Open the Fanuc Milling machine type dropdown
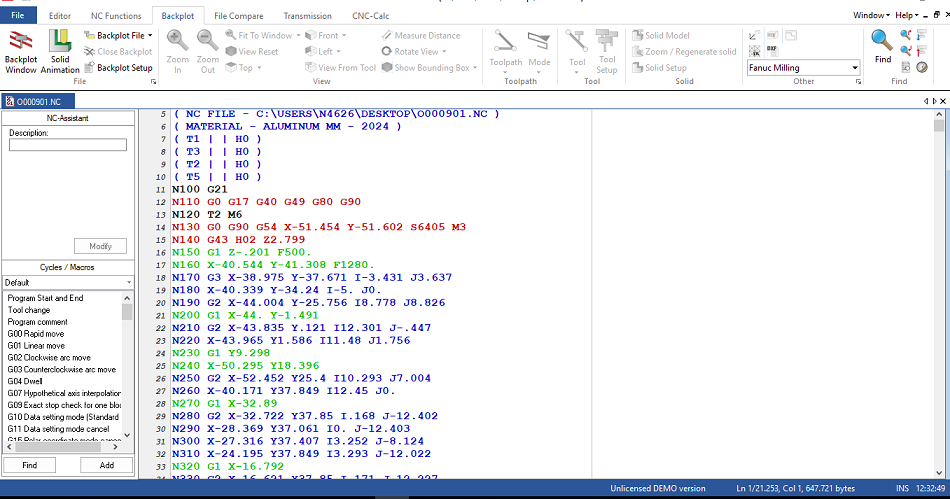 [855, 68]
